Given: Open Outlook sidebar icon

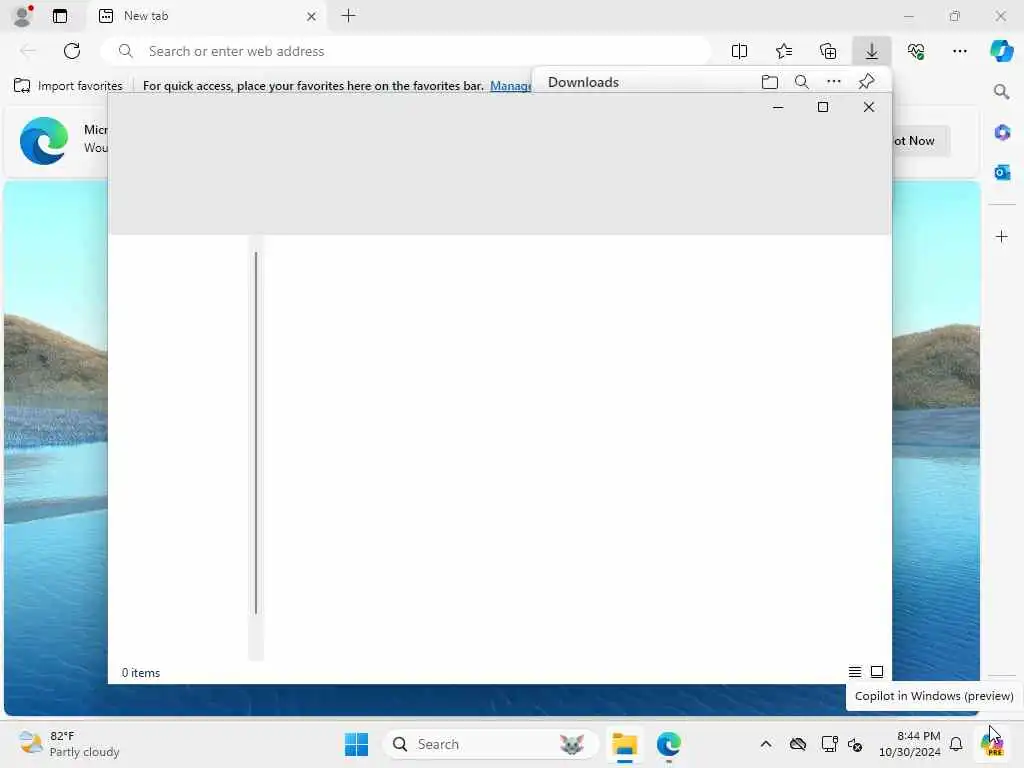Looking at the screenshot, I should (x=1002, y=172).
